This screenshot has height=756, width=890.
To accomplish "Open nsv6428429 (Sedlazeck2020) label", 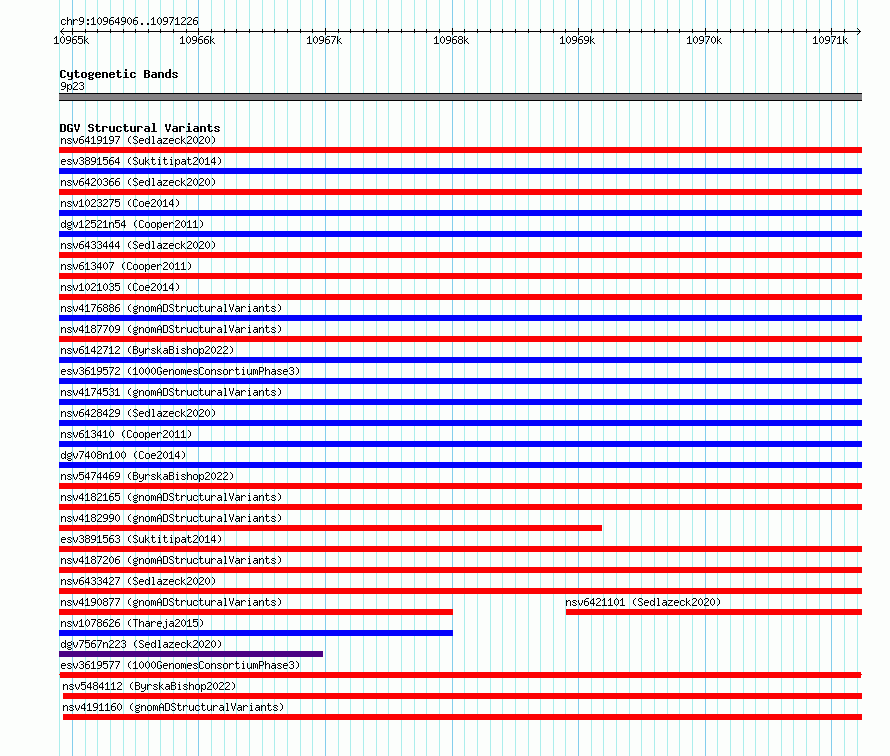I will click(x=138, y=413).
